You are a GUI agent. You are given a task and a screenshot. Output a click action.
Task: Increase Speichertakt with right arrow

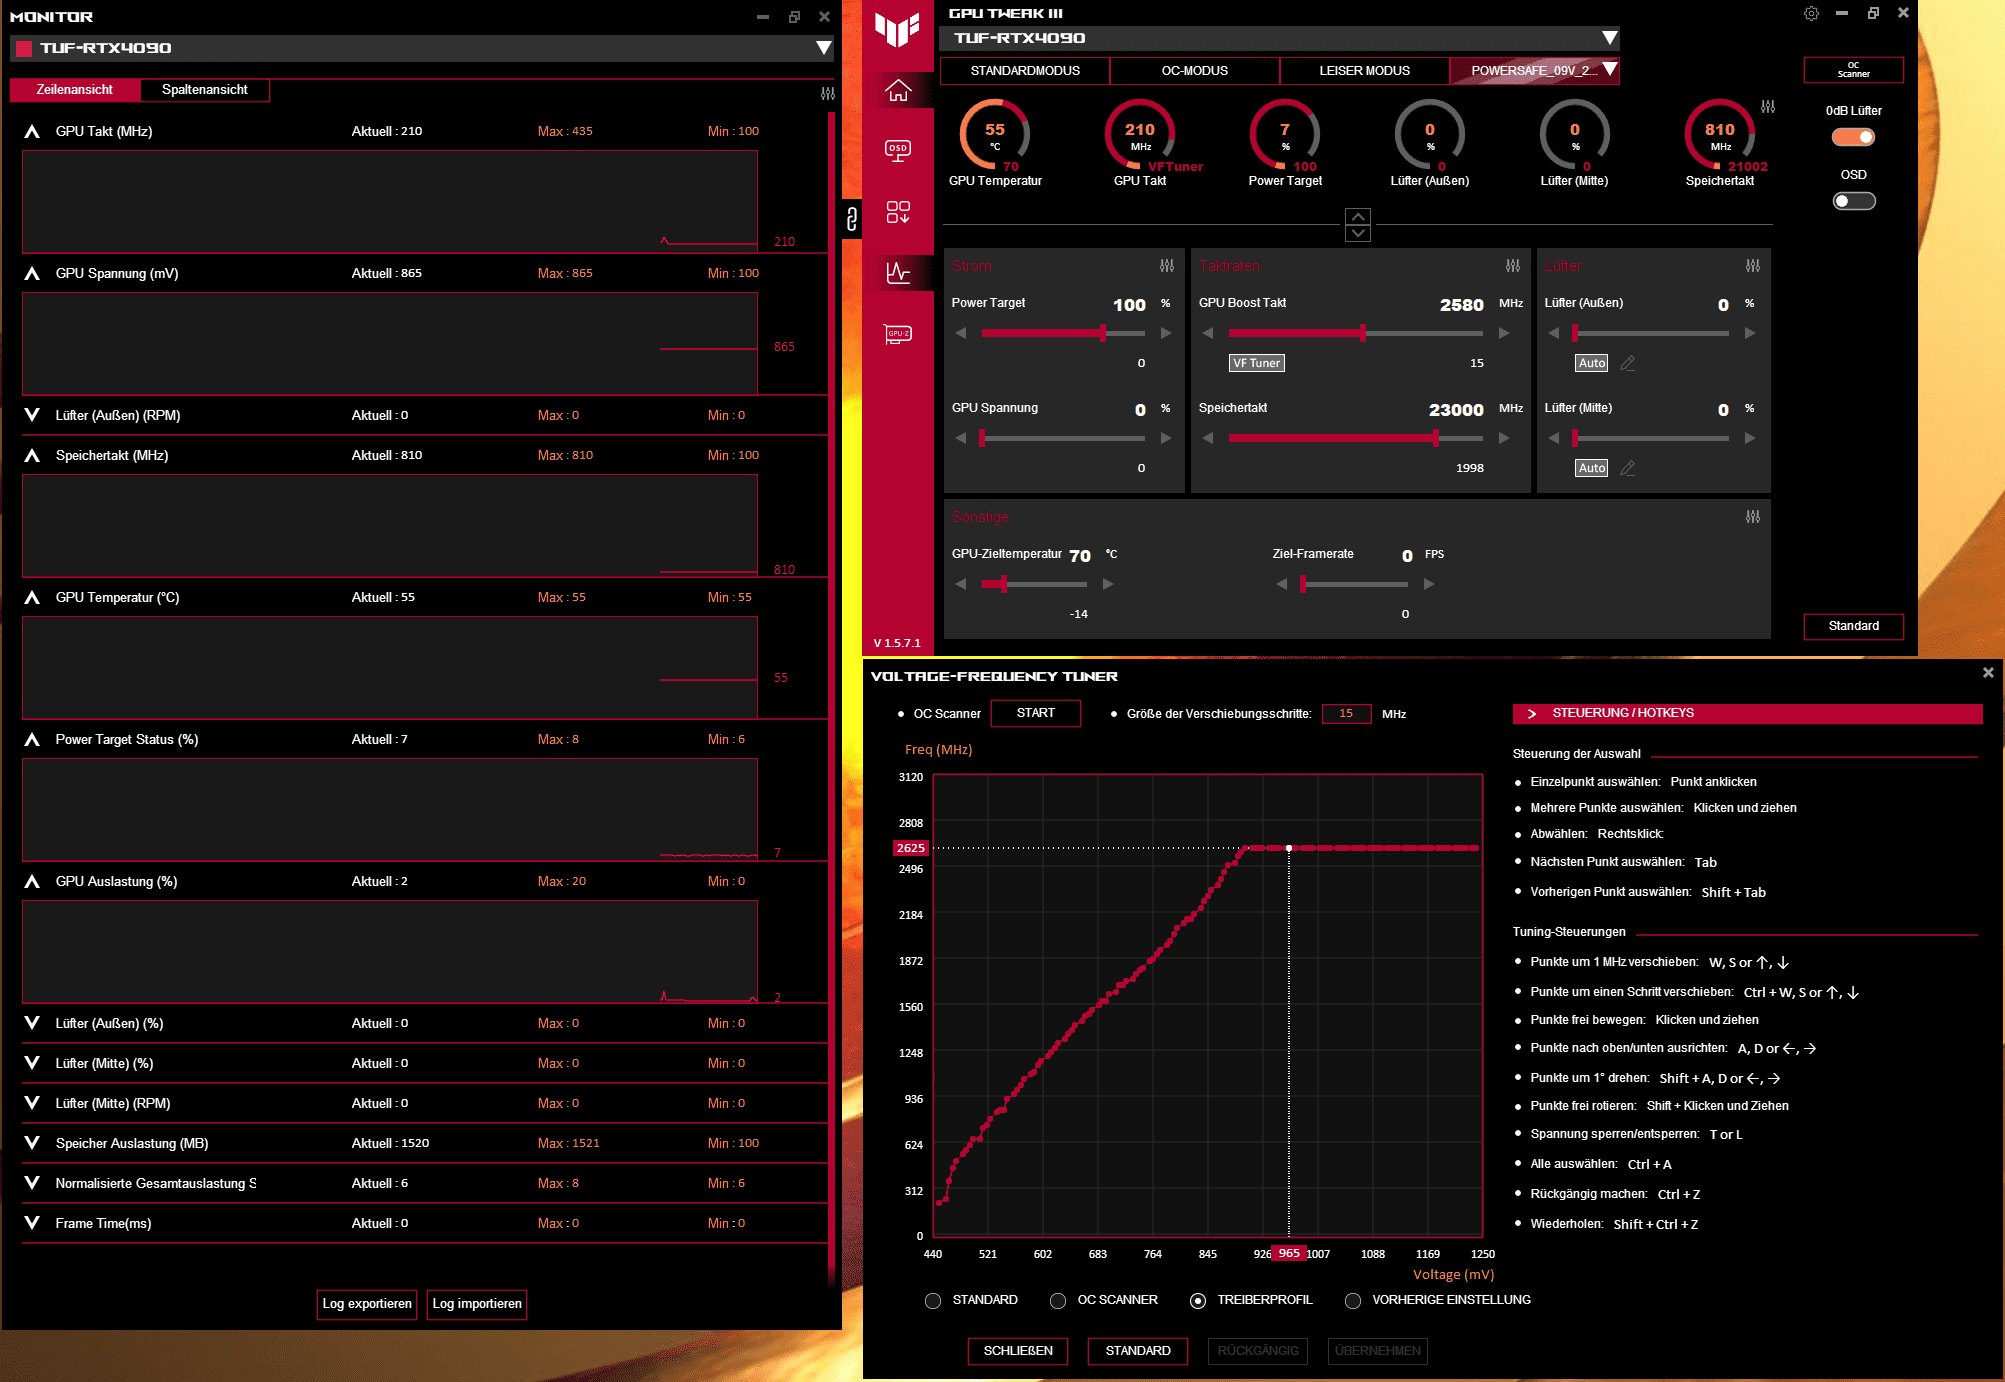[1504, 438]
